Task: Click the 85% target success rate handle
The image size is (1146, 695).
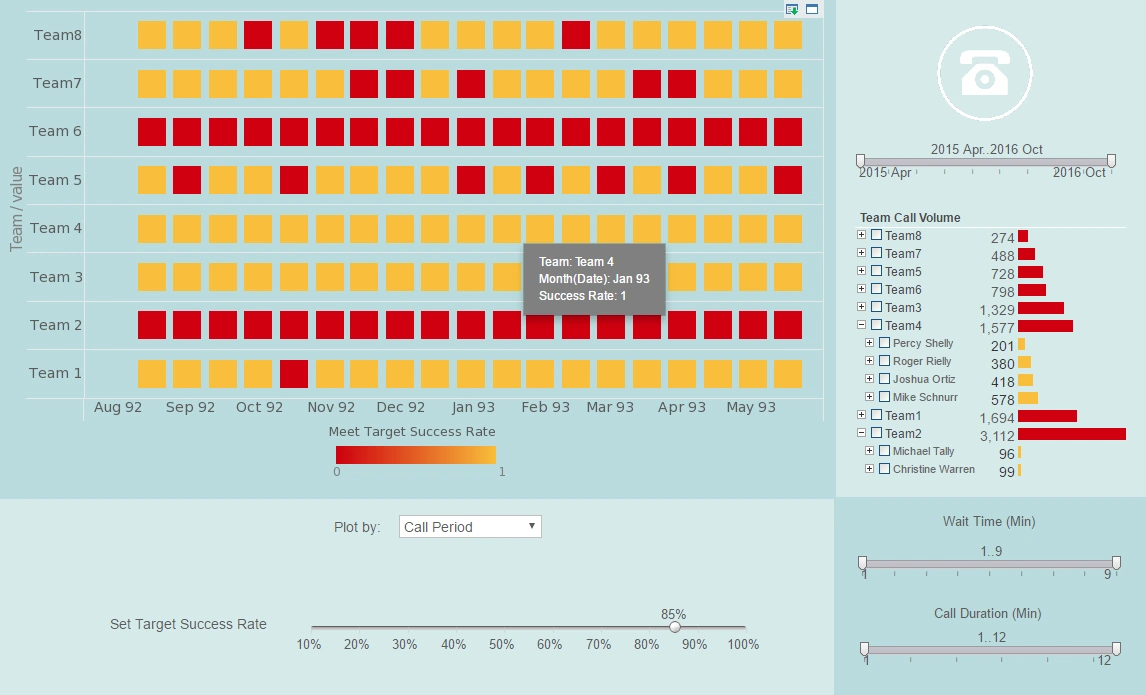Action: 675,626
